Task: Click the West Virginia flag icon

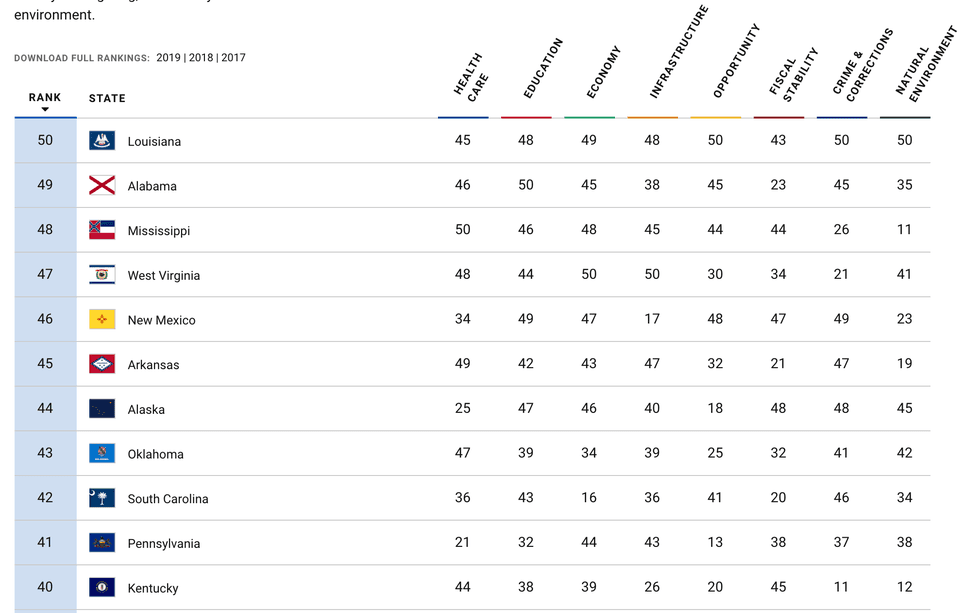Action: tap(102, 275)
